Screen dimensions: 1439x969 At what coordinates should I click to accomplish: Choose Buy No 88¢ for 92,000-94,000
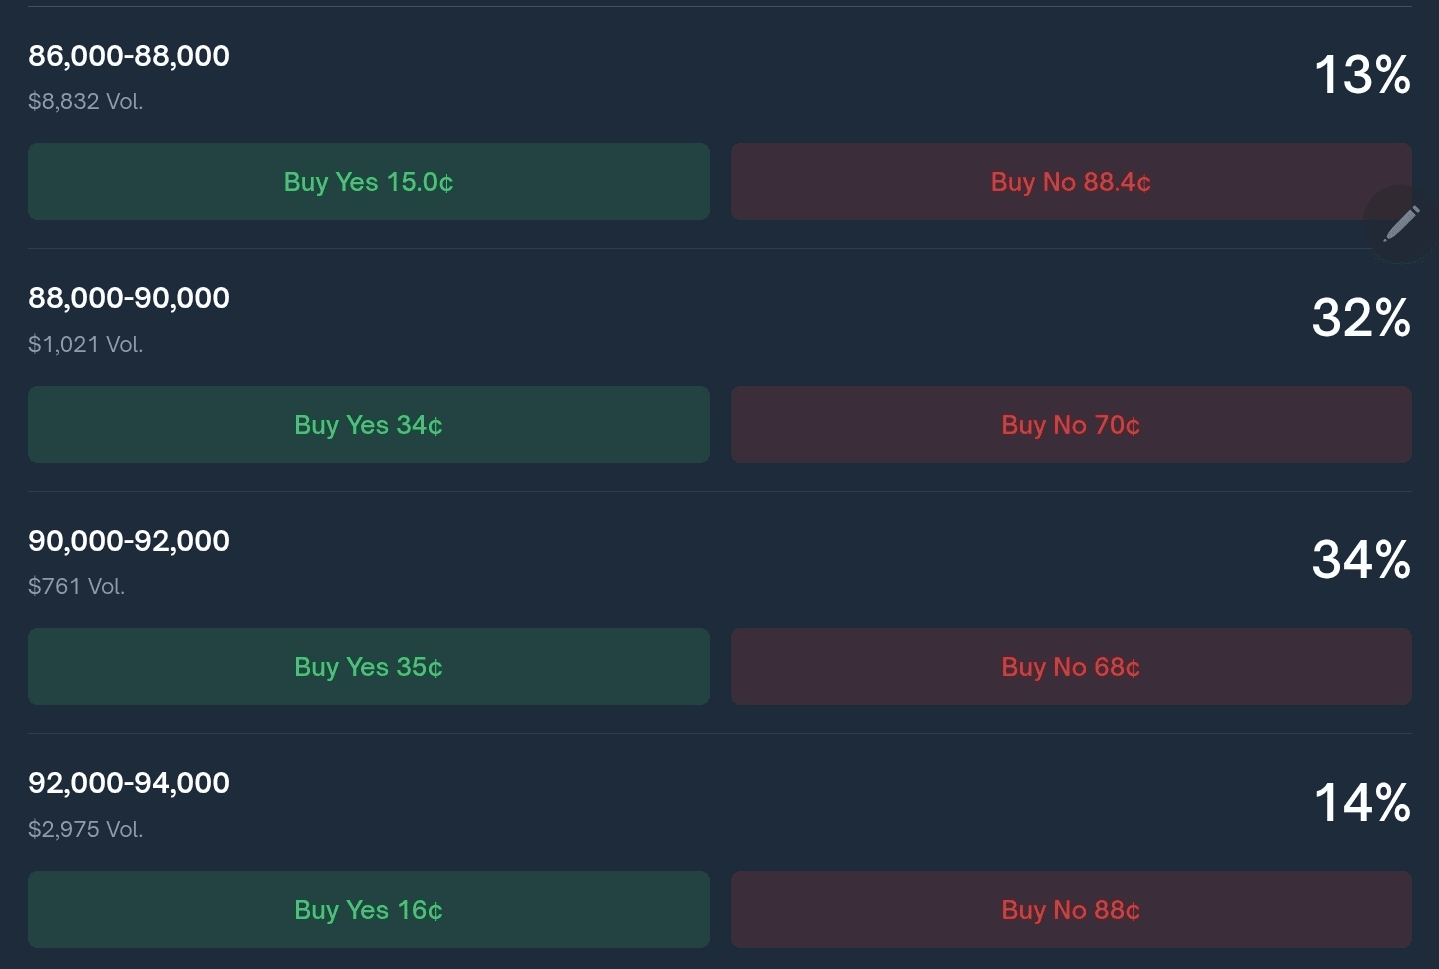(1070, 910)
